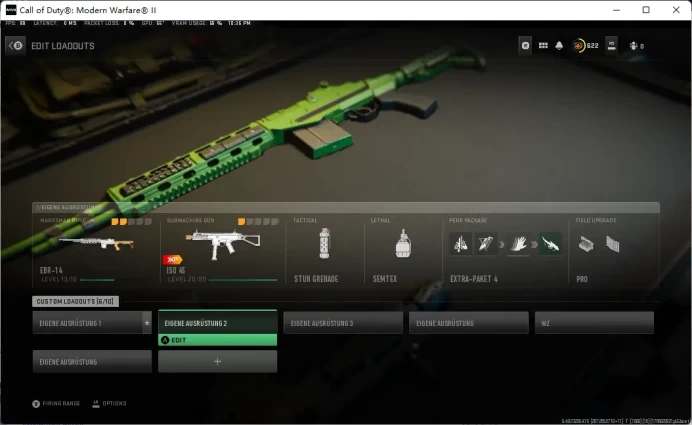Viewport: 692px width, 425px height.
Task: Click the double XP token badge
Action: click(173, 260)
